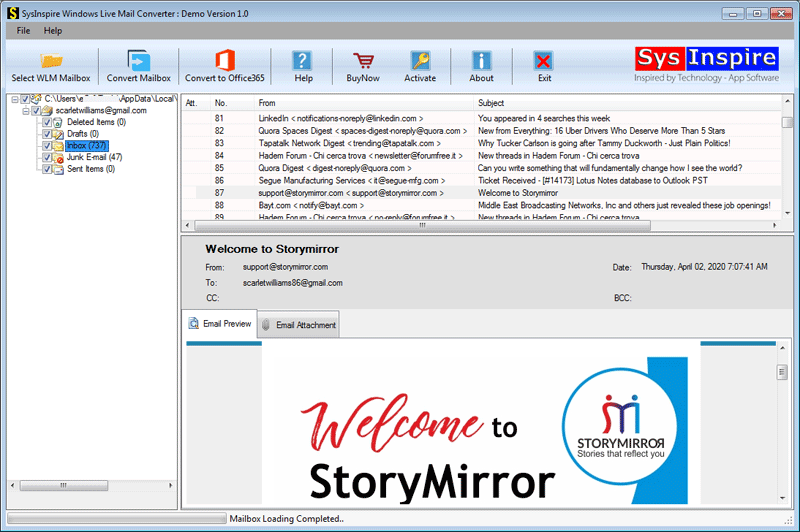The image size is (800, 532).
Task: Click the Deleted Items folder icon
Action: pos(58,122)
